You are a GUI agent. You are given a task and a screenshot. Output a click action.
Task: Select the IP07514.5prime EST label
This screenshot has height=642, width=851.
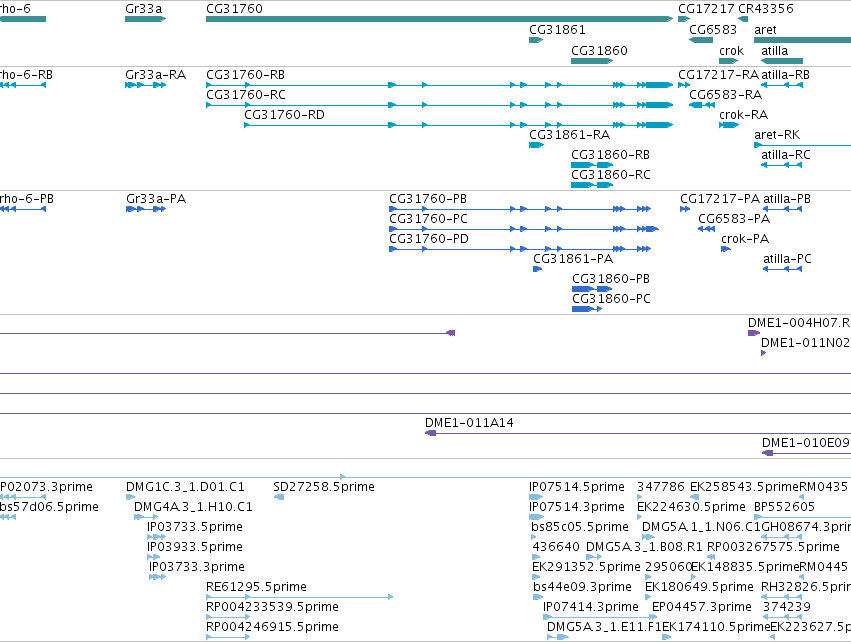577,487
